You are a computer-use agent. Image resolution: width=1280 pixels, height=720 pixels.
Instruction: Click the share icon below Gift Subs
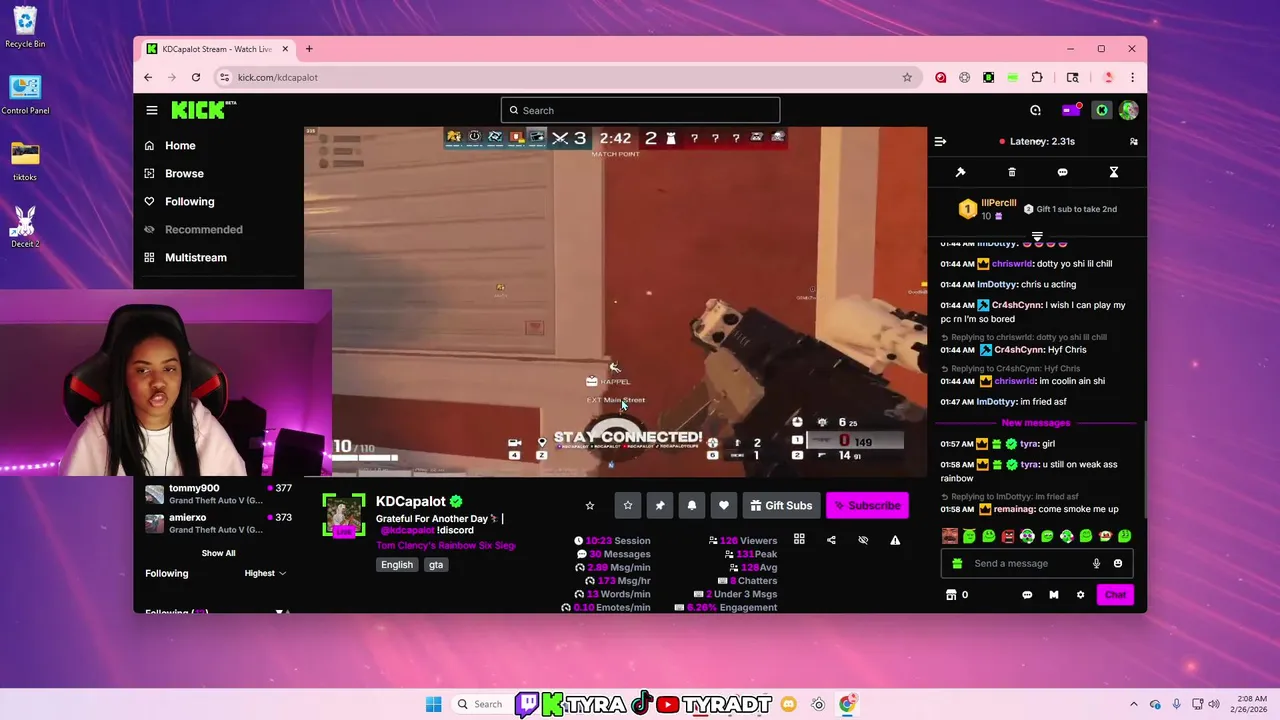(x=831, y=540)
